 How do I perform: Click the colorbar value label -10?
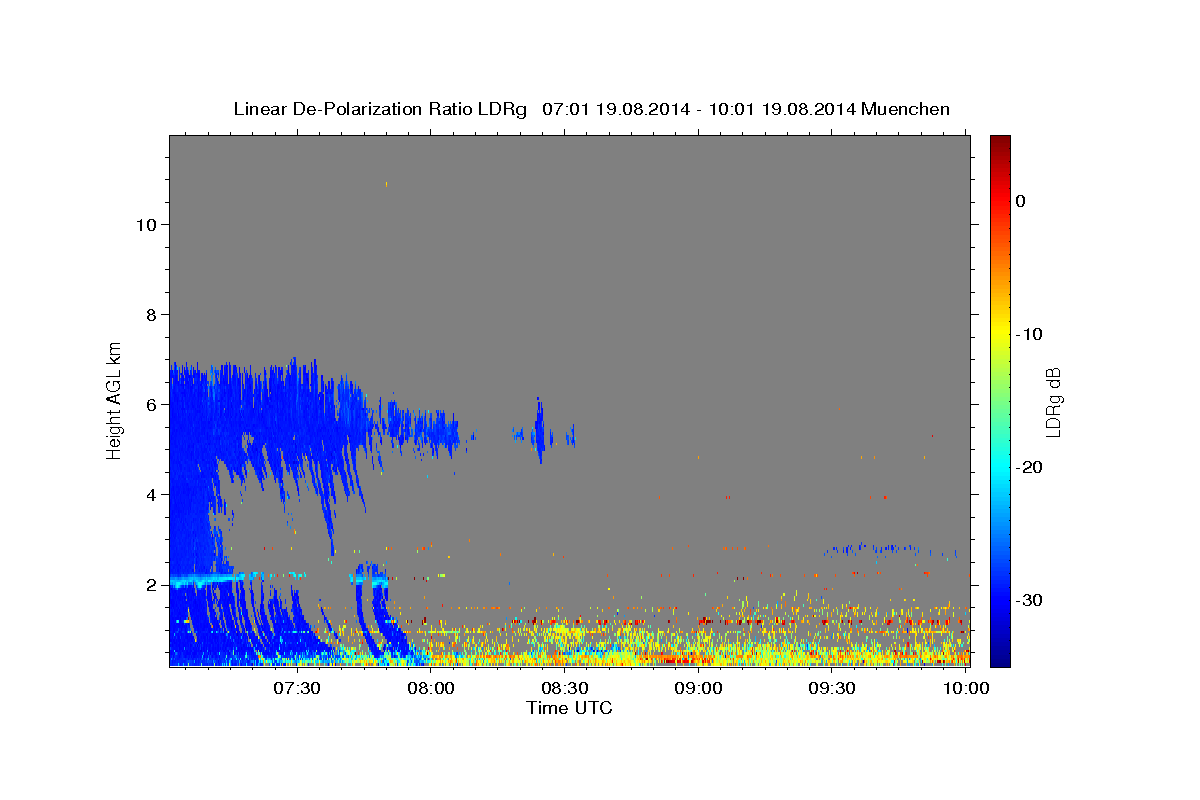(1029, 334)
